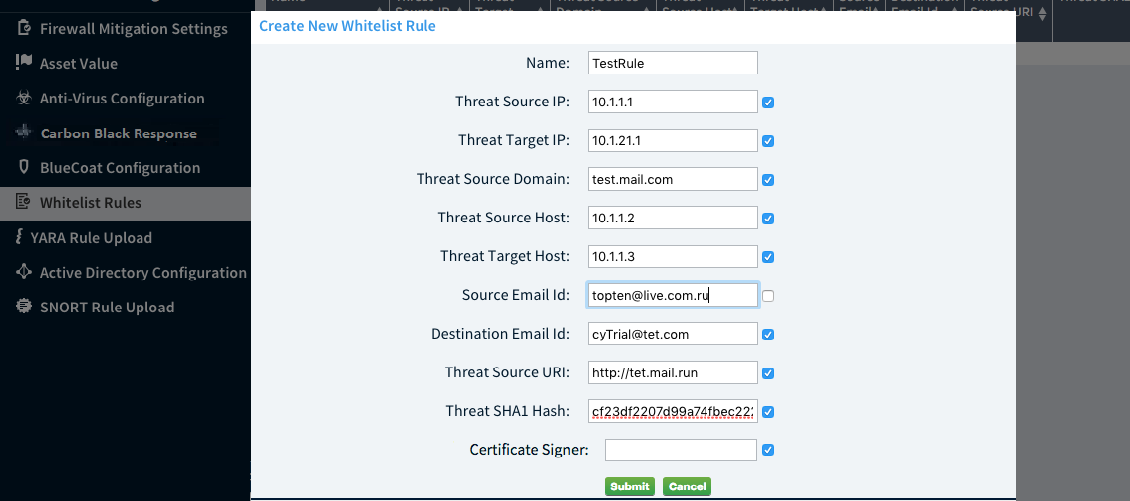Uncheck the Threat Source IP checkbox

tap(768, 102)
